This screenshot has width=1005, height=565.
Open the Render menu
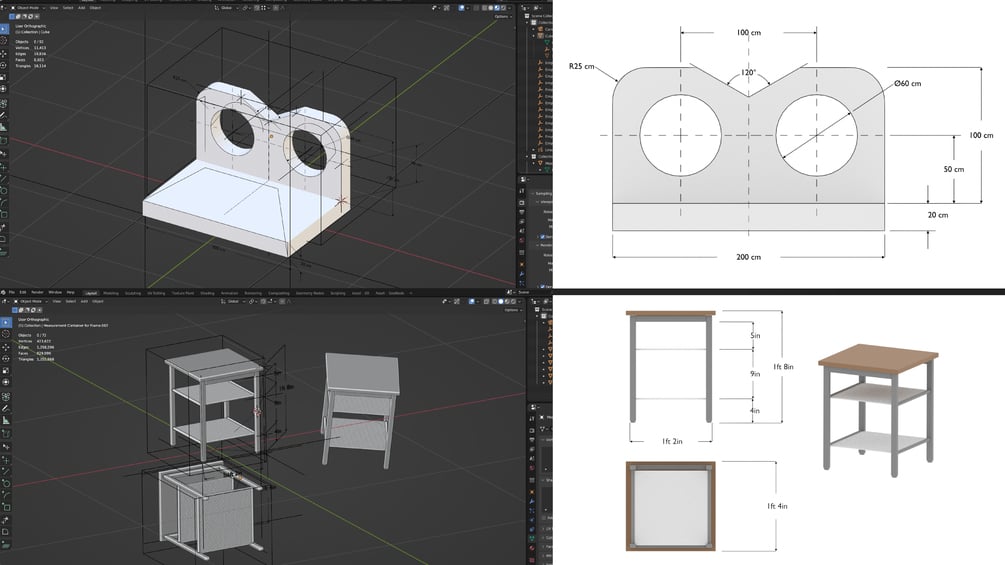tap(37, 292)
